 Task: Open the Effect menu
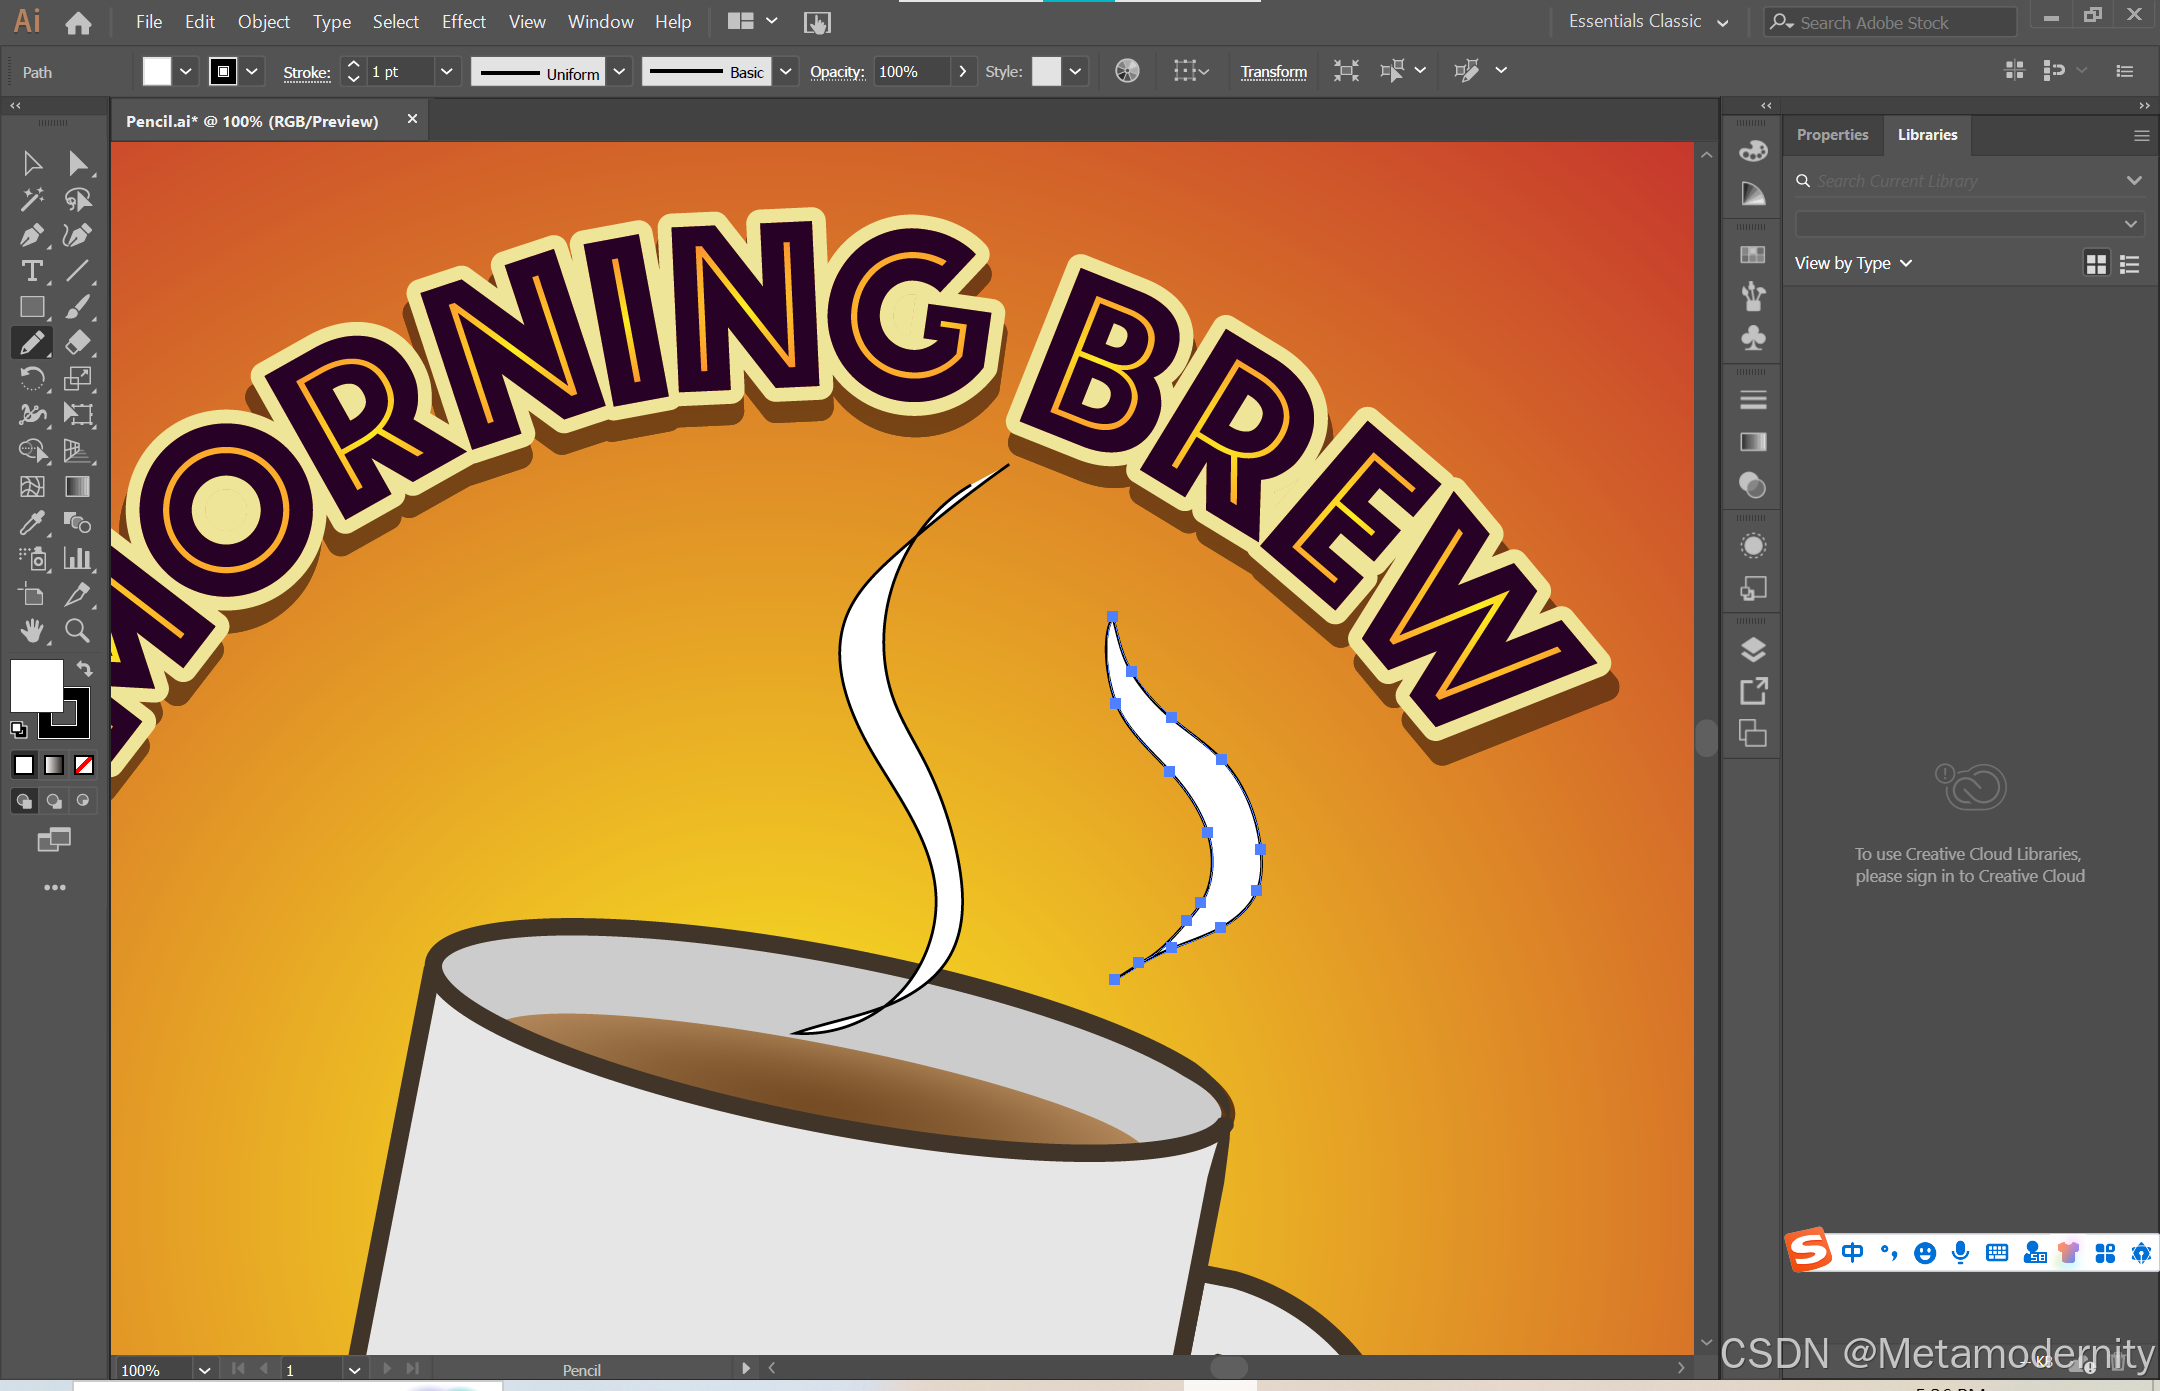(463, 22)
